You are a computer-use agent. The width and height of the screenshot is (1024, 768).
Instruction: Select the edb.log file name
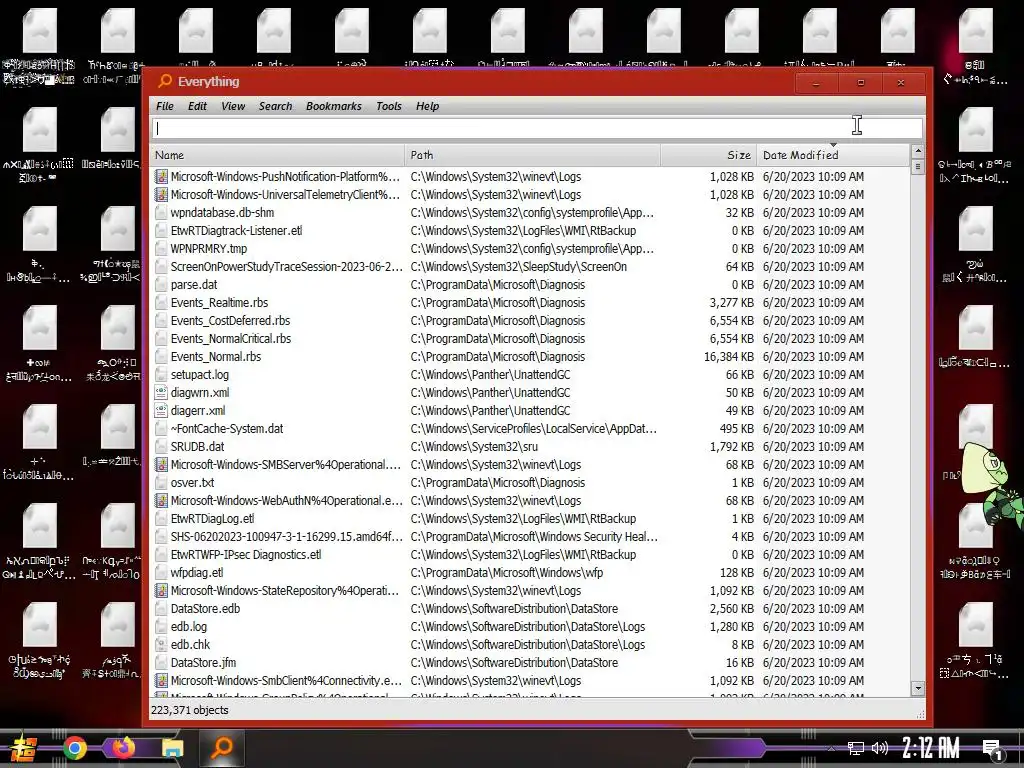click(x=189, y=626)
